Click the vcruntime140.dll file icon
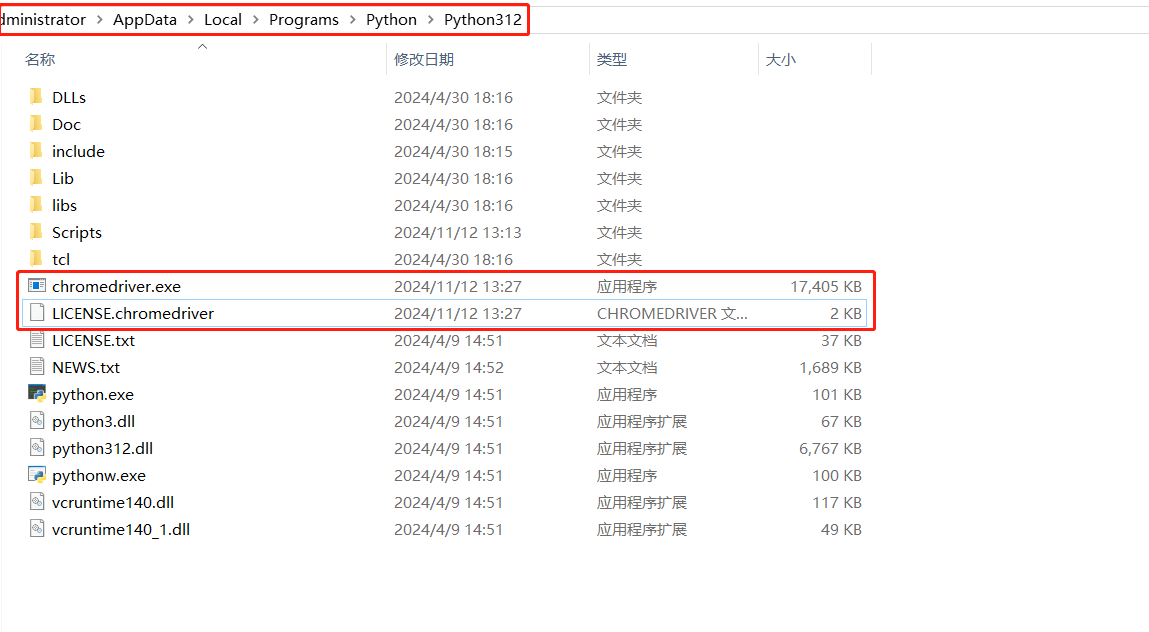The height and width of the screenshot is (632, 1149). 37,502
